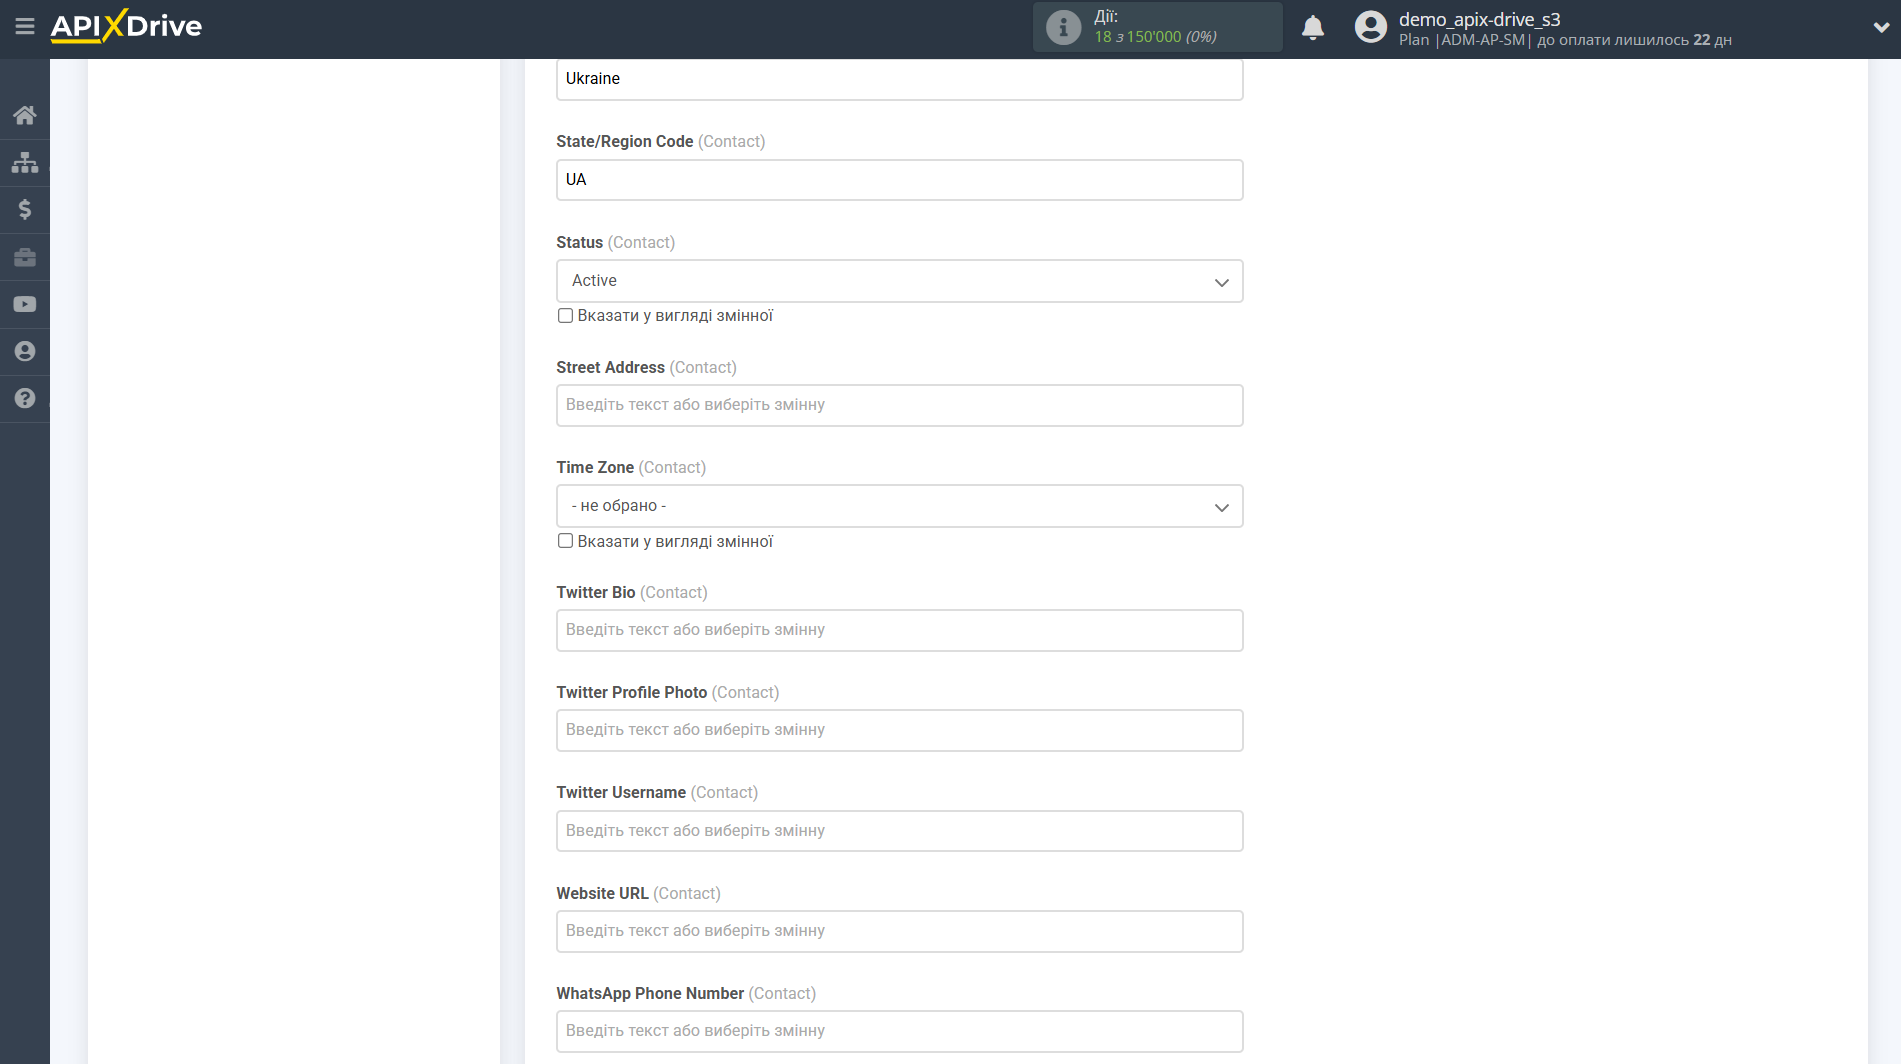Go to home via sidebar house icon
The width and height of the screenshot is (1901, 1064).
coord(25,115)
